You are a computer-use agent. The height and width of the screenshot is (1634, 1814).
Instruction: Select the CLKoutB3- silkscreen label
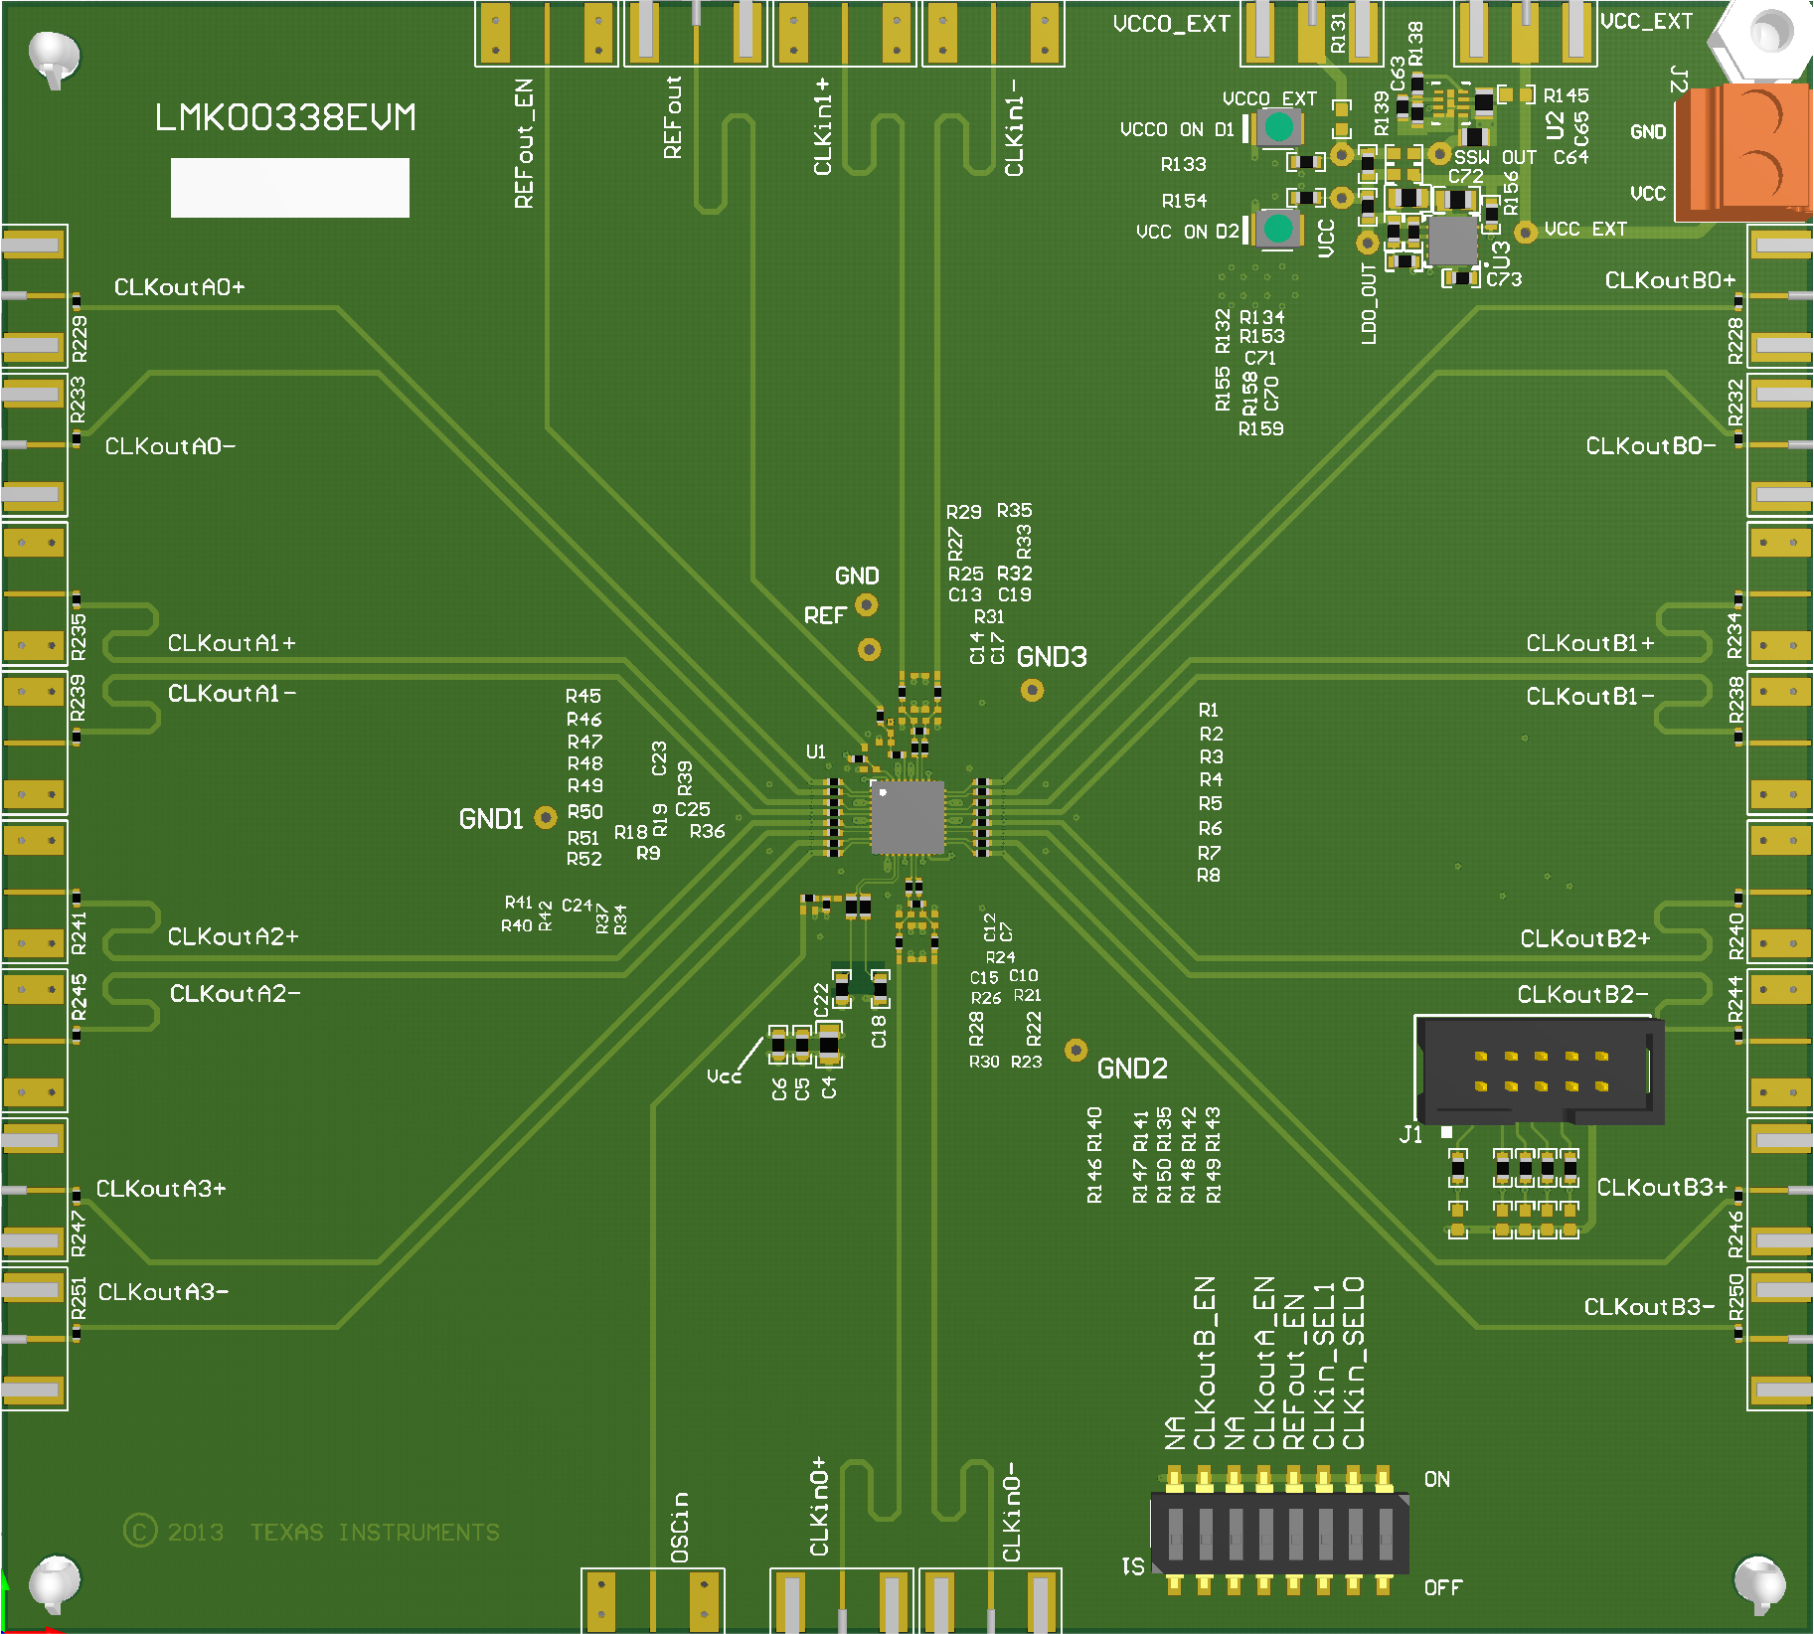pyautogui.click(x=1648, y=1307)
